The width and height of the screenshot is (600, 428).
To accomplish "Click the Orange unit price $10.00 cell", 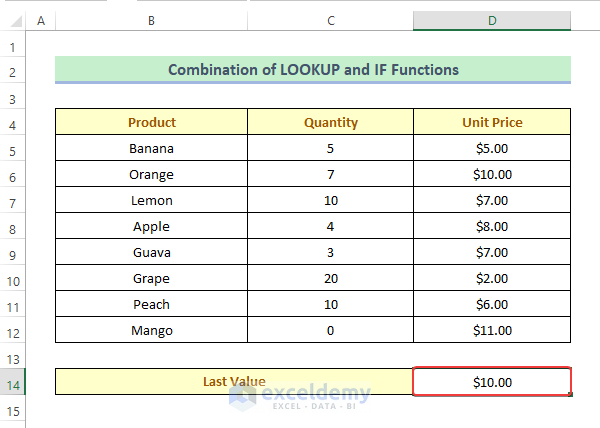I will 491,175.
